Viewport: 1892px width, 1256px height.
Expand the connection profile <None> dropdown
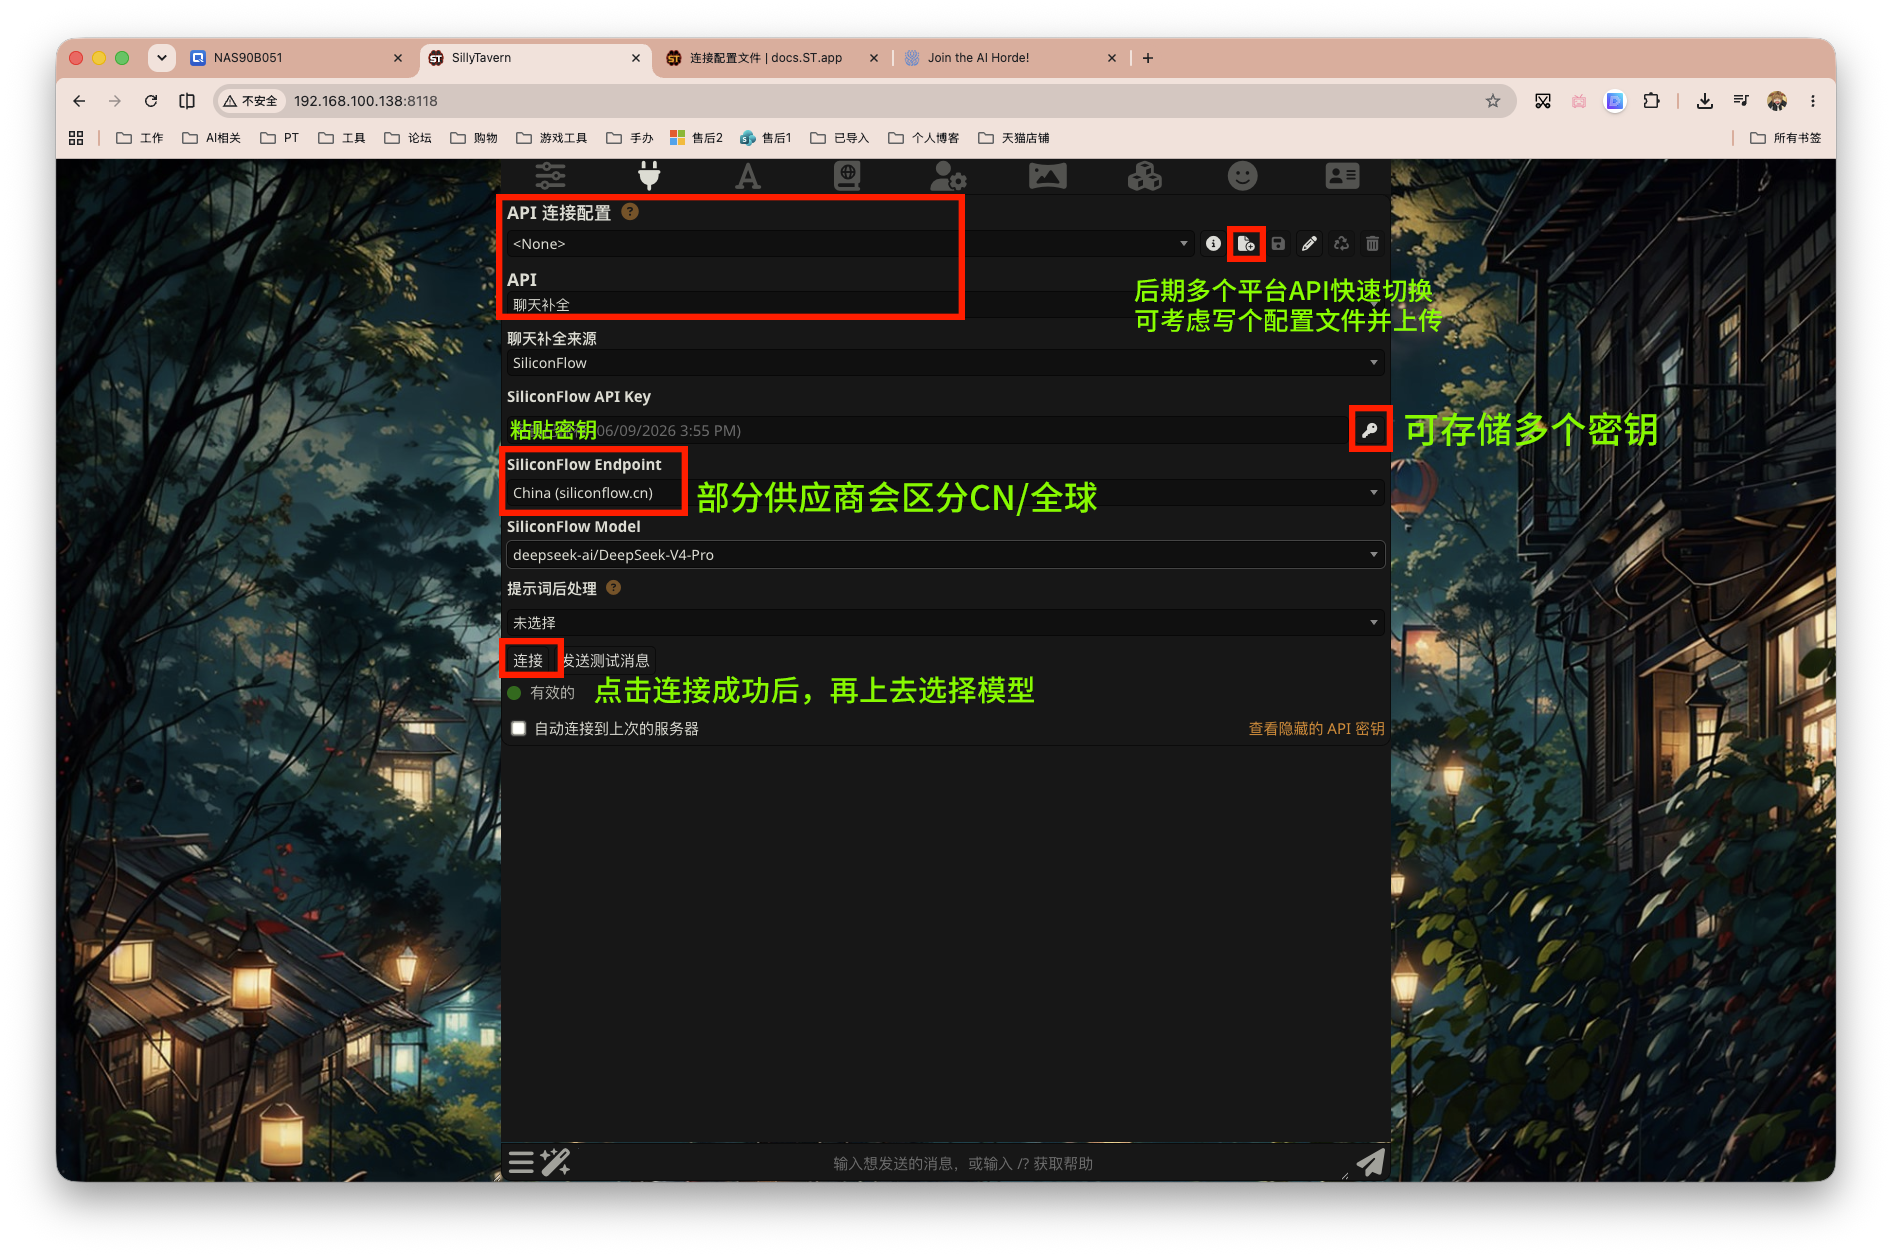coord(851,243)
